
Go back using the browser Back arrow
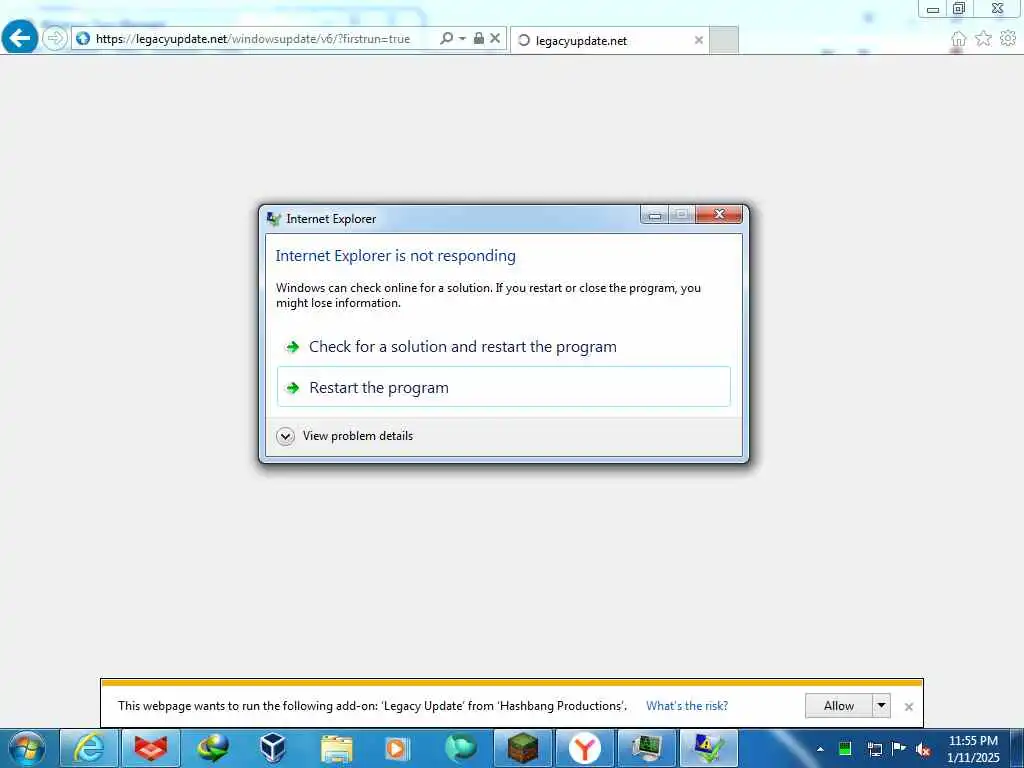point(20,37)
